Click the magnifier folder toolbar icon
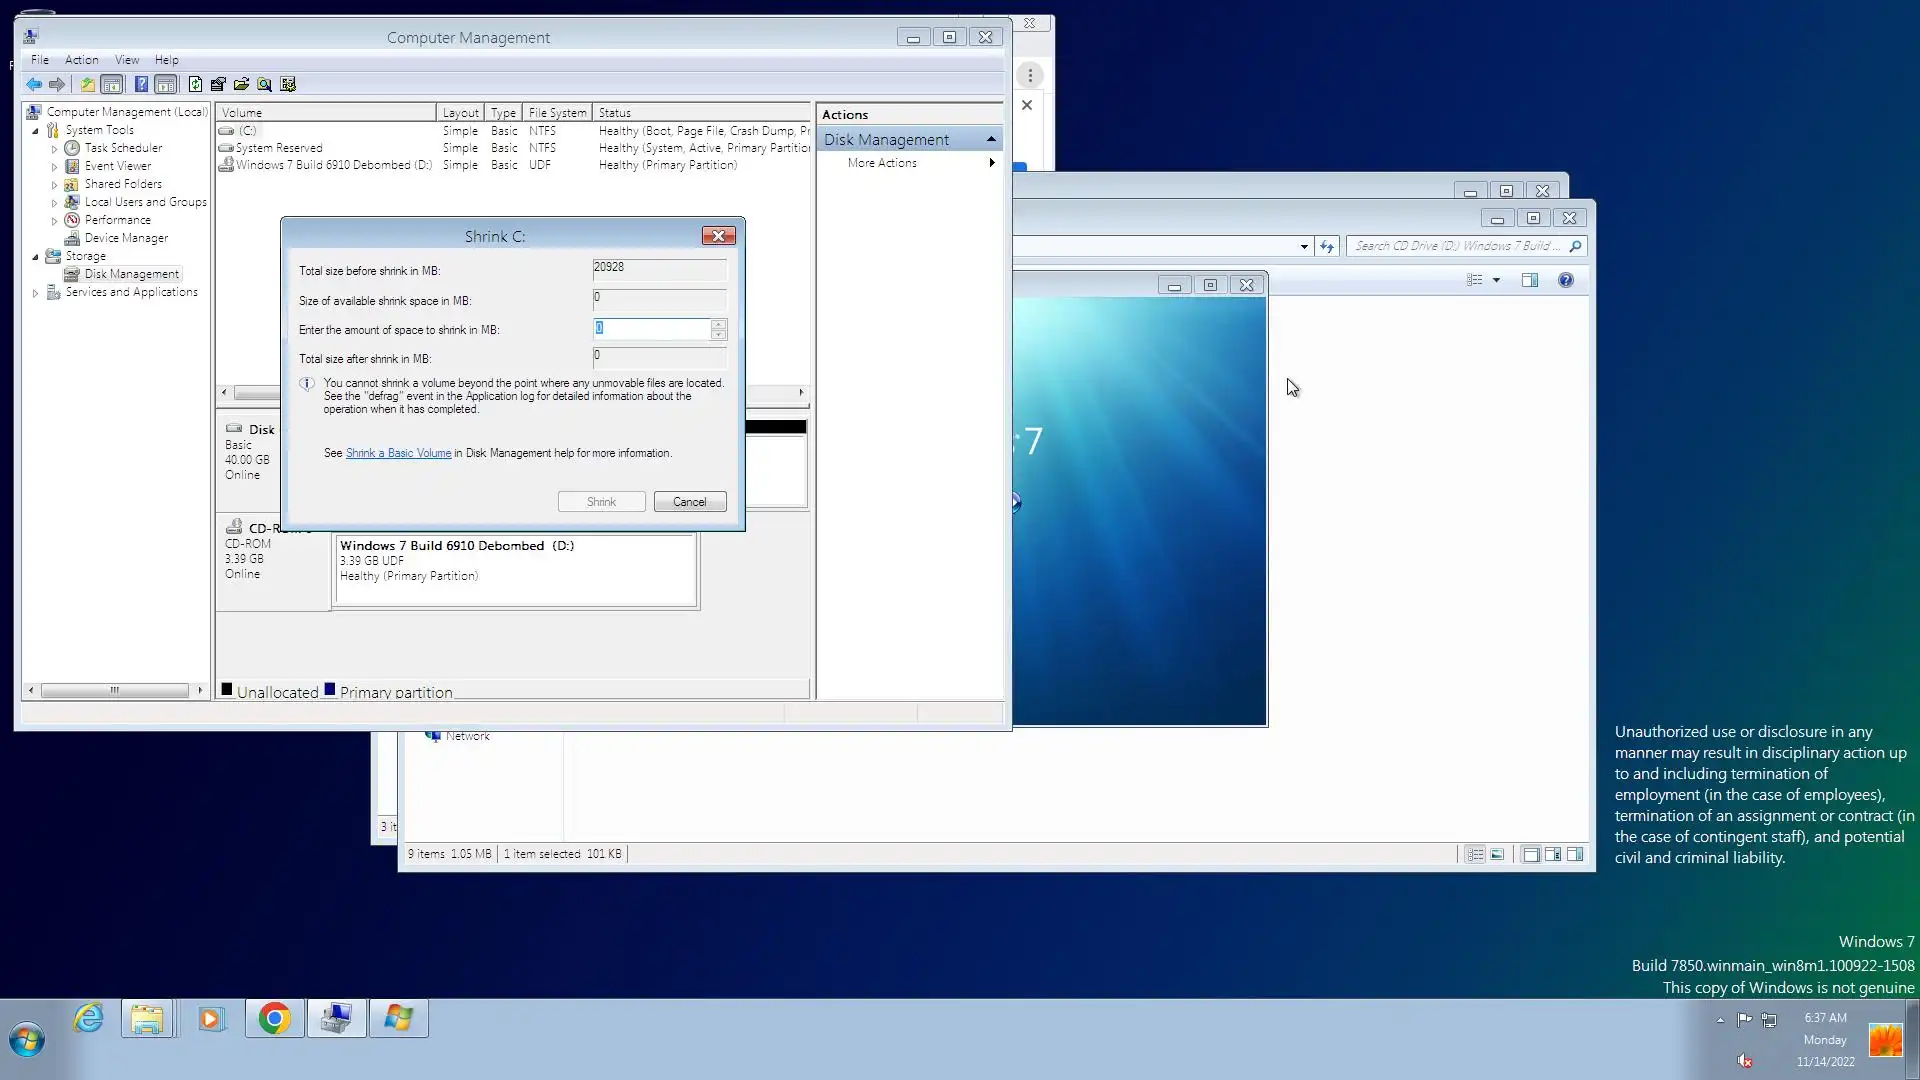The height and width of the screenshot is (1080, 1920). 264,85
